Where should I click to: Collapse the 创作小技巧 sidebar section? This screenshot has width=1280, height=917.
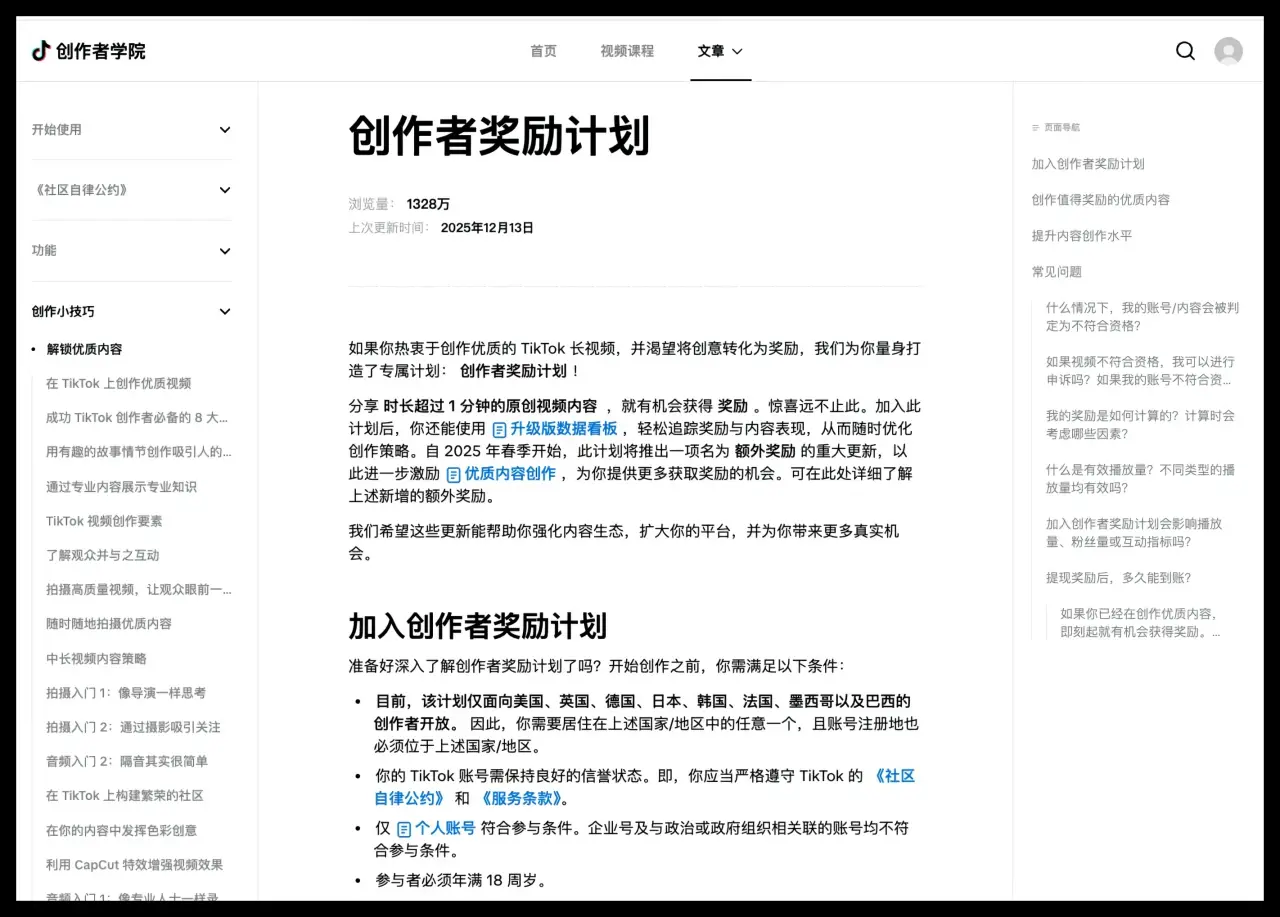pyautogui.click(x=225, y=312)
